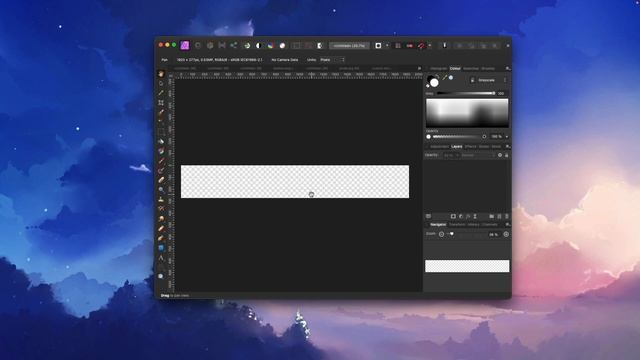This screenshot has height=360, width=640.
Task: Open layer blend options gear icon
Action: point(500,156)
